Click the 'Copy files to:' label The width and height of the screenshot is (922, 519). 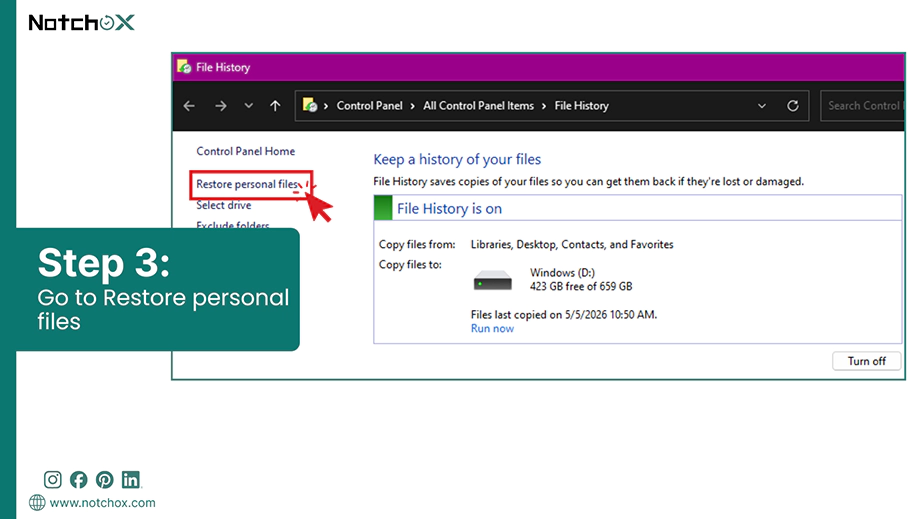pyautogui.click(x=410, y=264)
